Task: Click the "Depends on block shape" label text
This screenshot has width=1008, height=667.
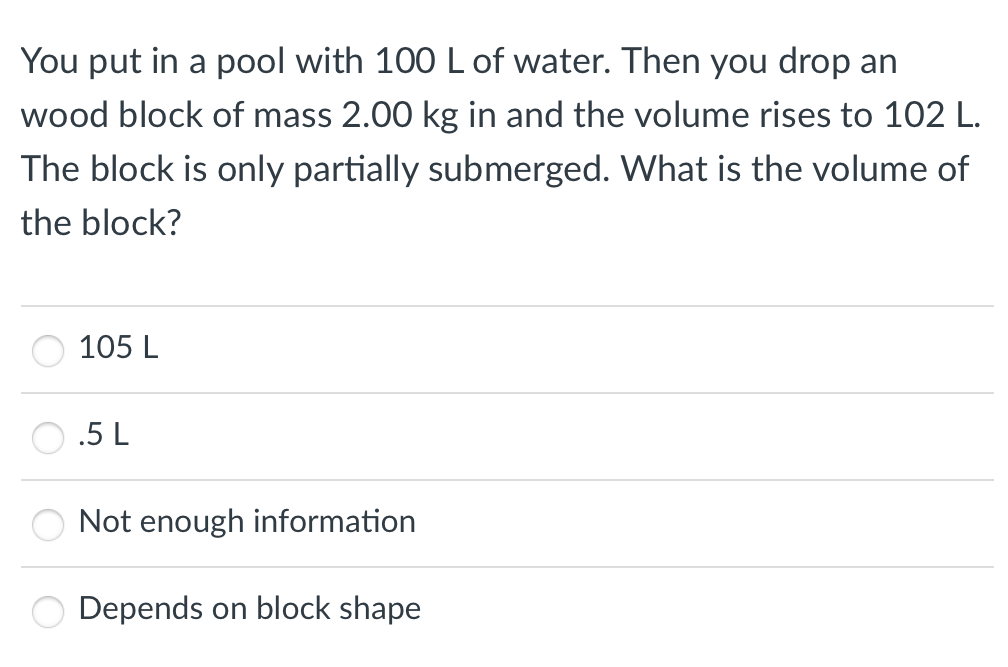Action: pos(250,608)
